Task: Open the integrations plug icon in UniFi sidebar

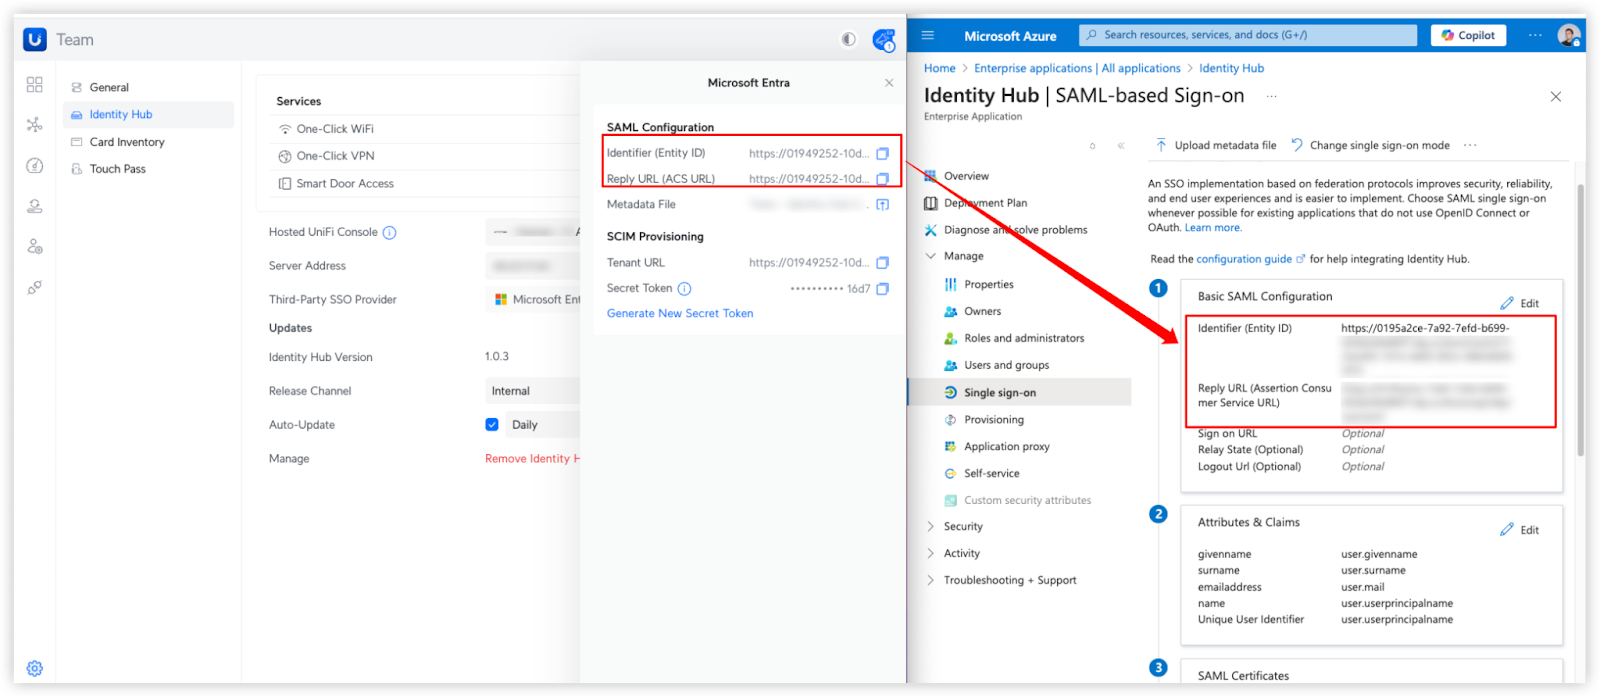Action: (35, 287)
